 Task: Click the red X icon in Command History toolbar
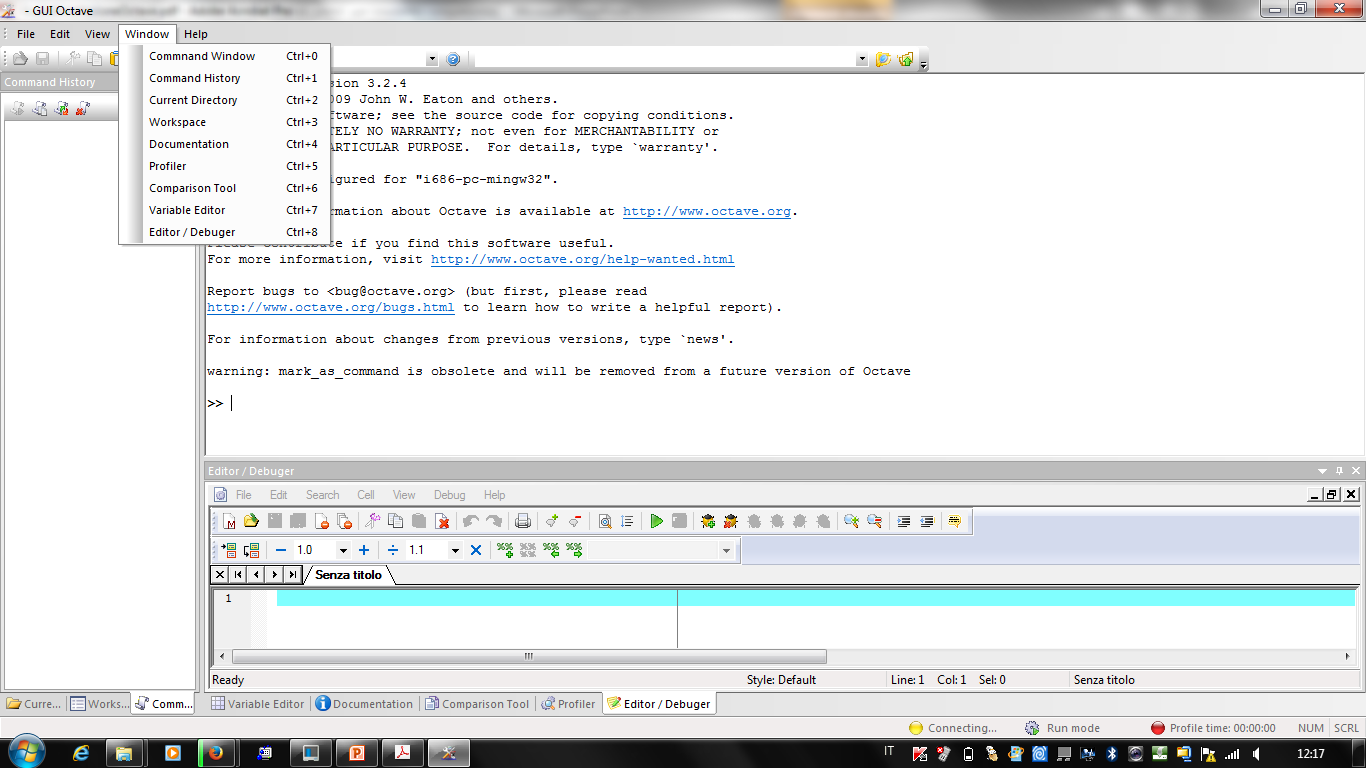pos(83,108)
